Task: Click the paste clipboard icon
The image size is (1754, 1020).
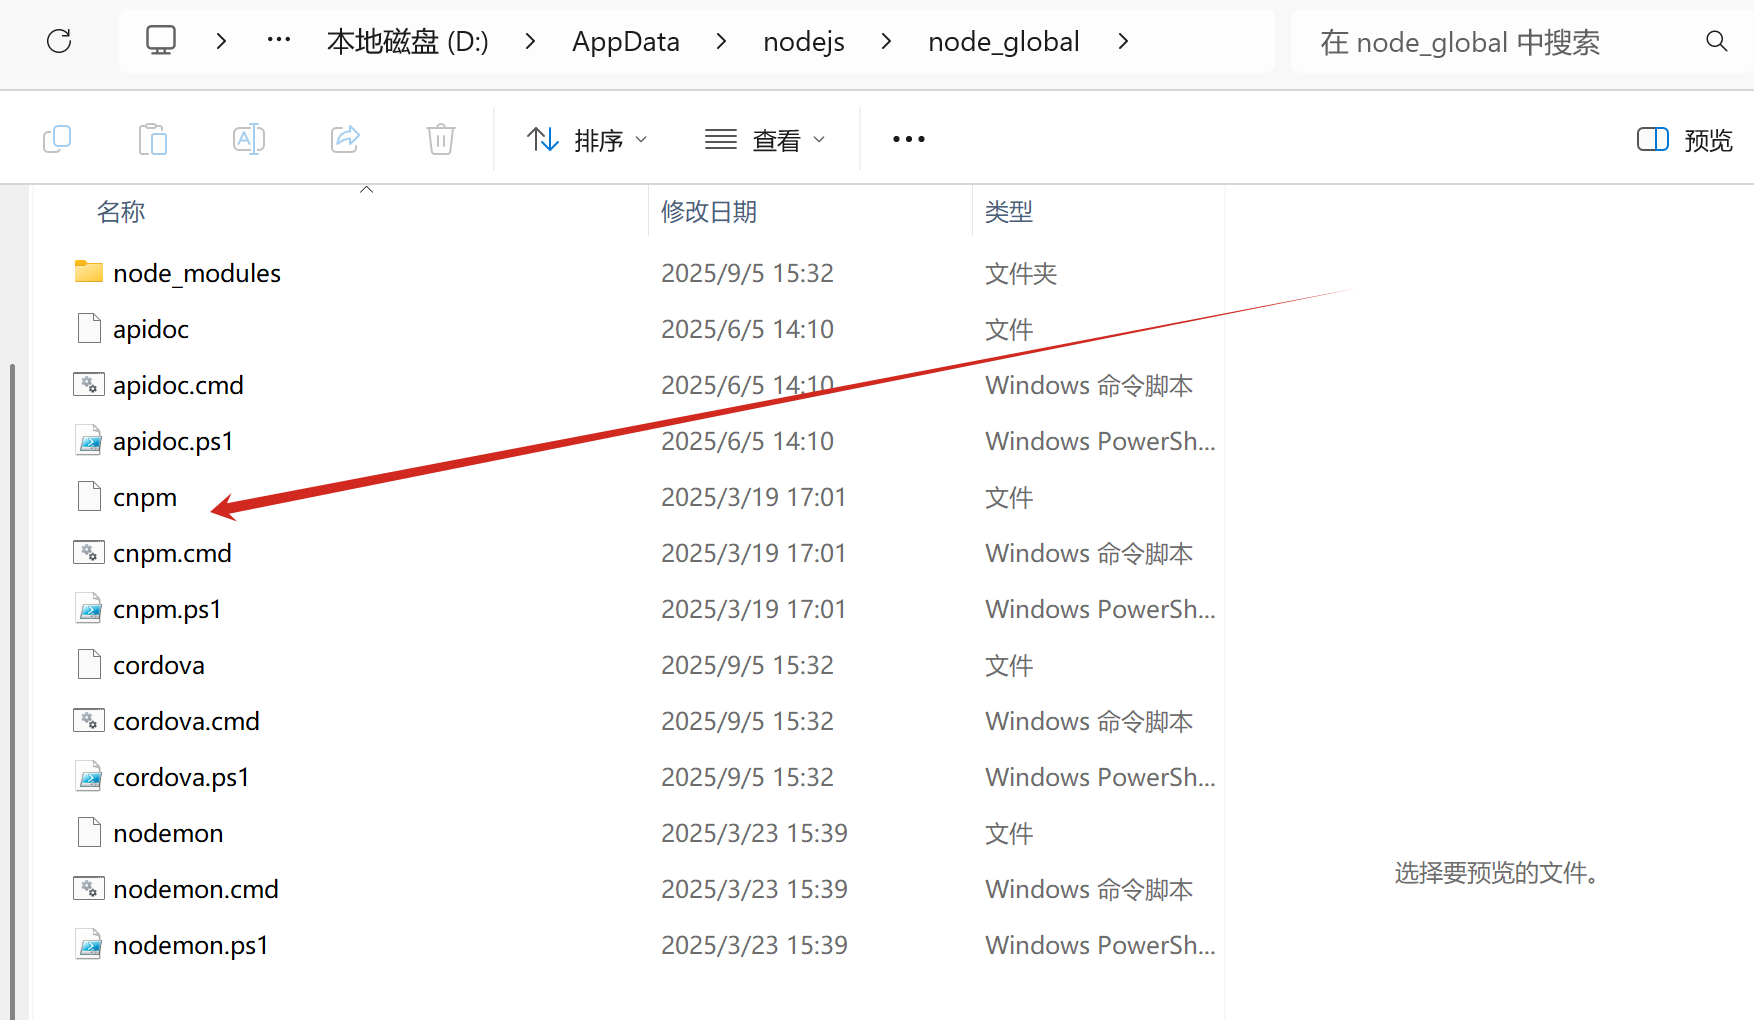Action: (152, 139)
